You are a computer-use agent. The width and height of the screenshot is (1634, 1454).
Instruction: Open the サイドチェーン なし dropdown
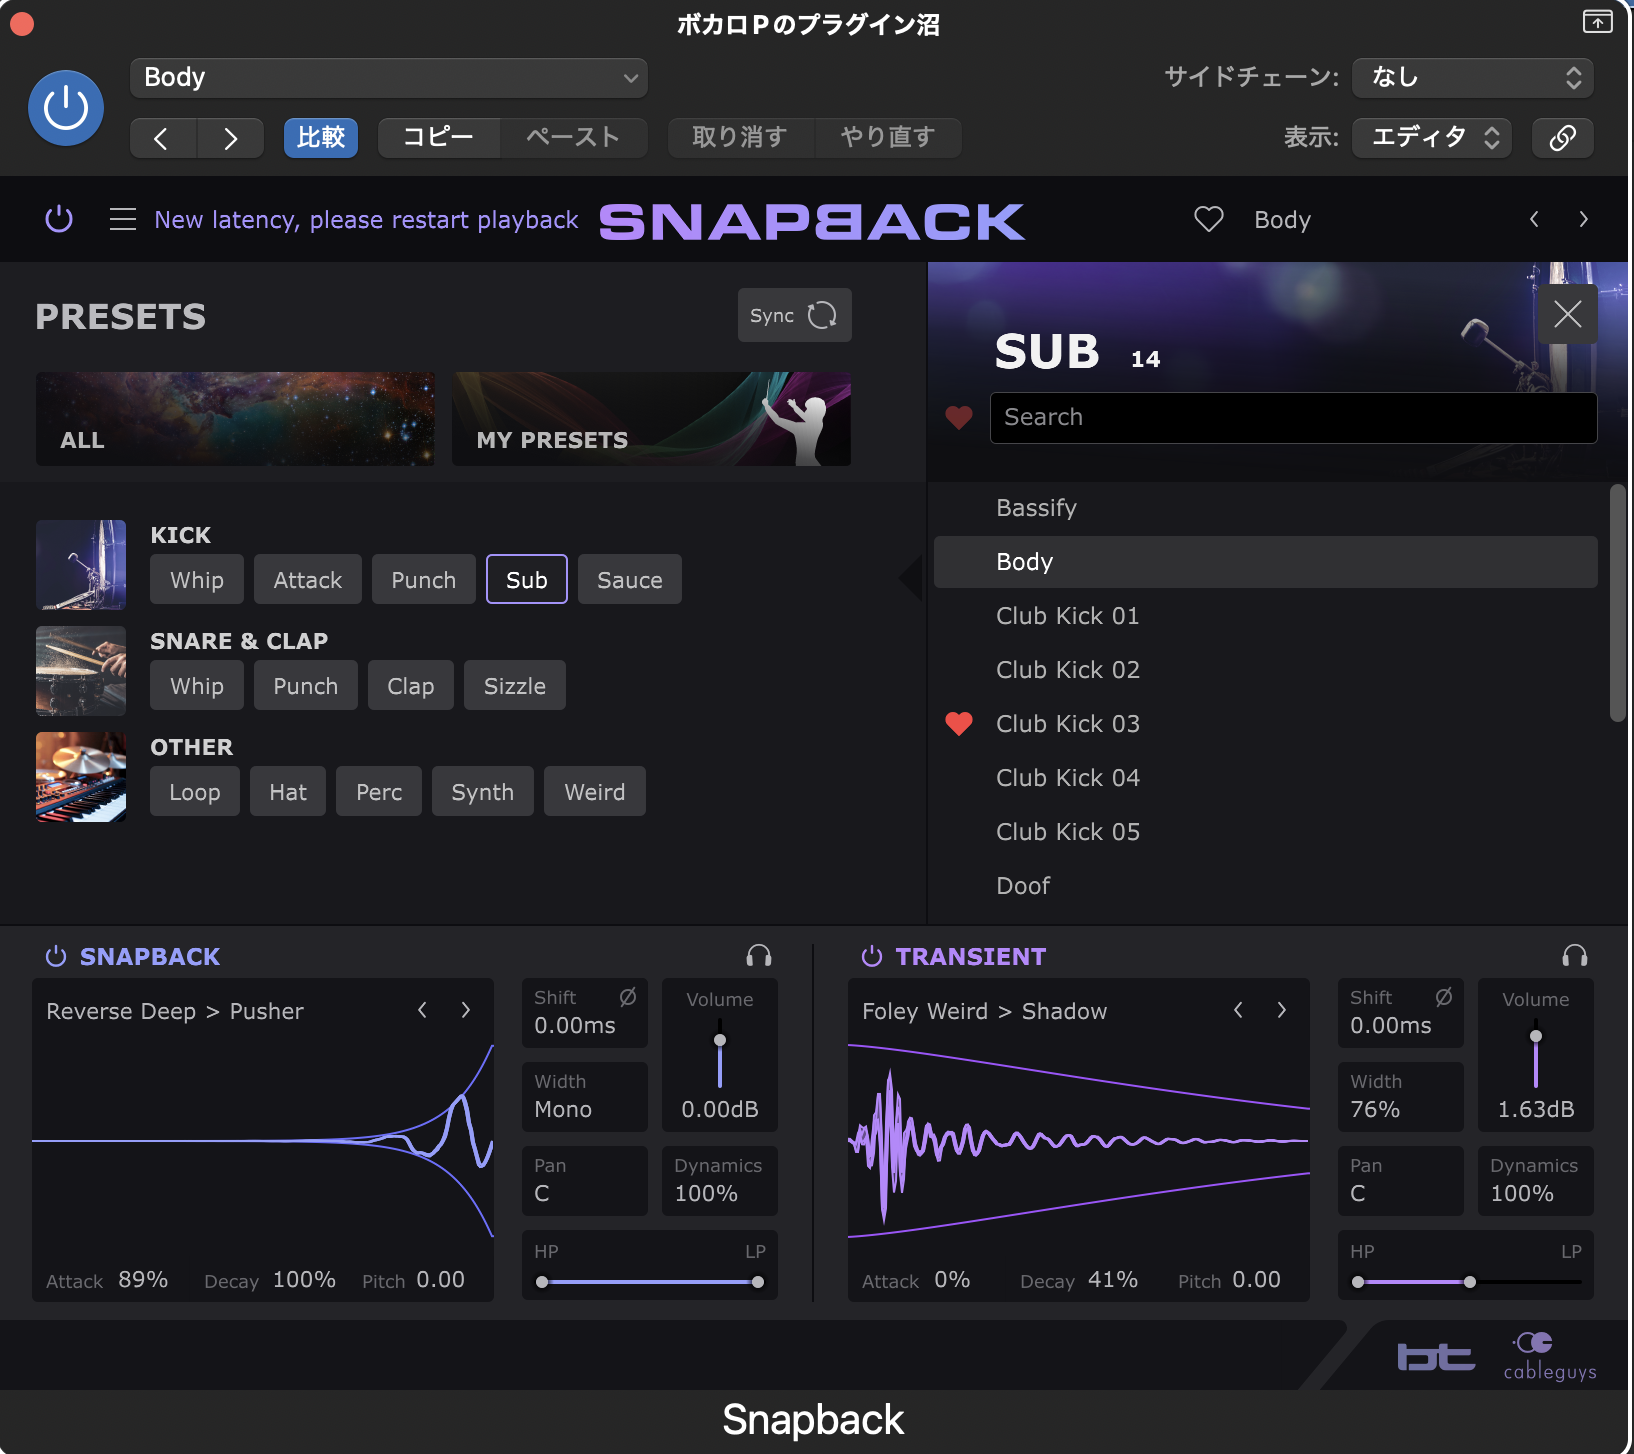click(x=1473, y=78)
